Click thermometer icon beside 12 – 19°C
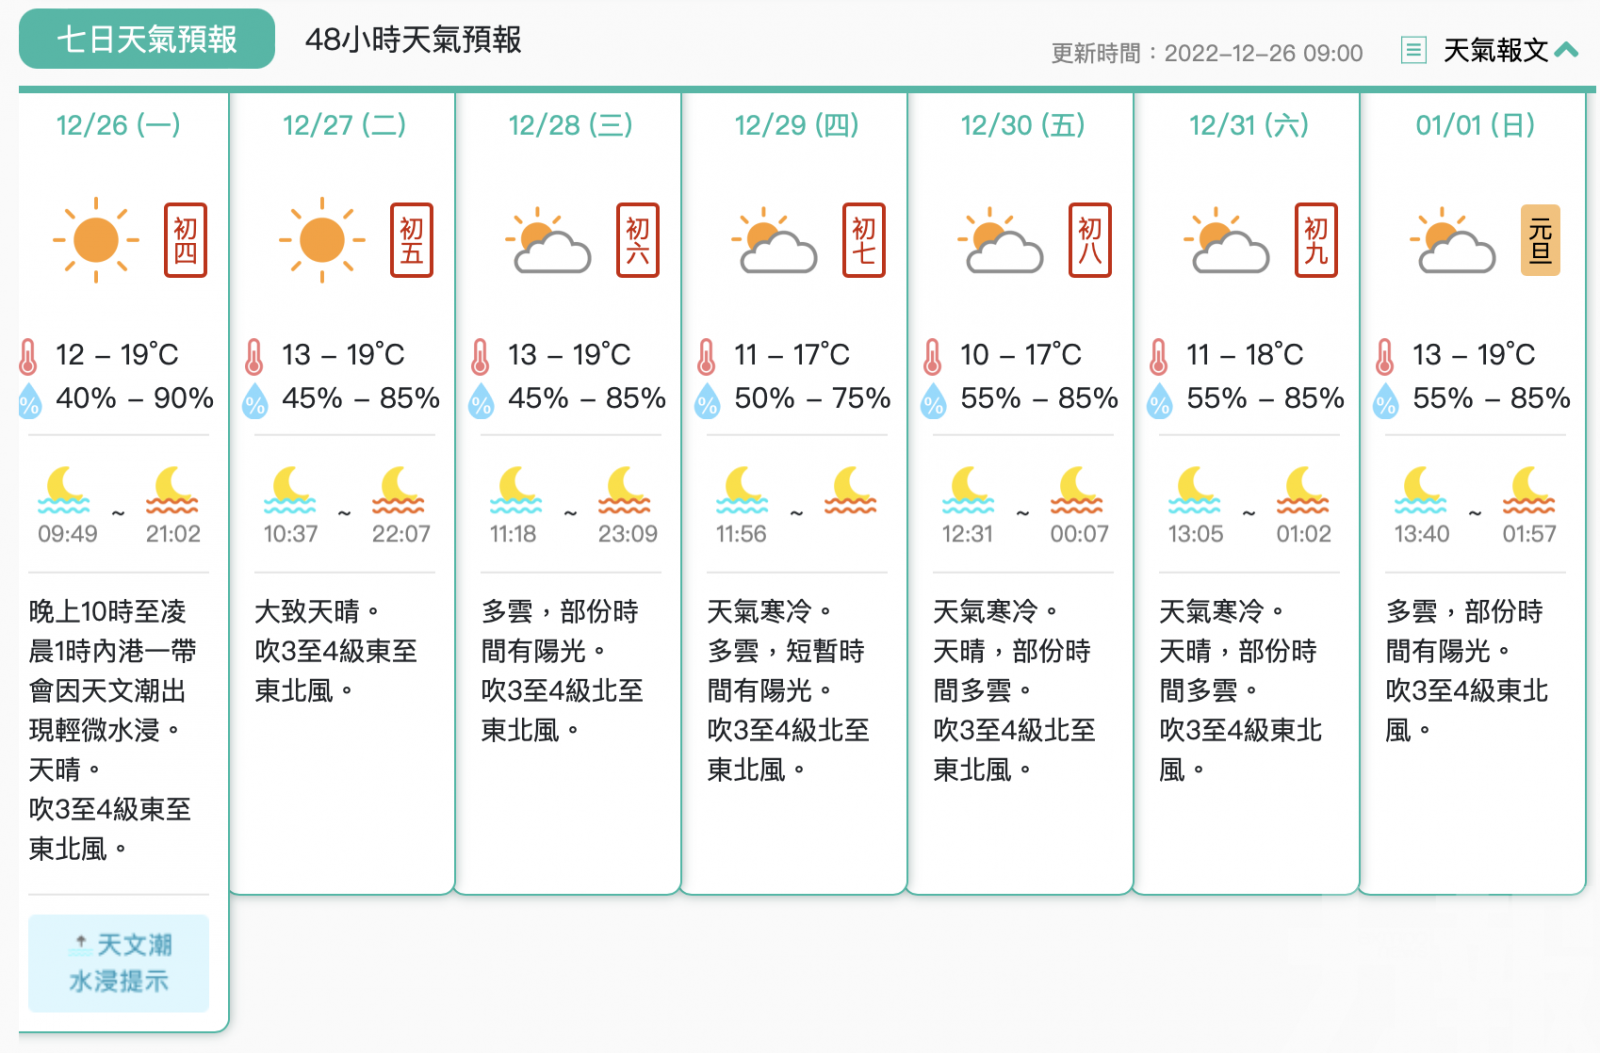 [28, 356]
